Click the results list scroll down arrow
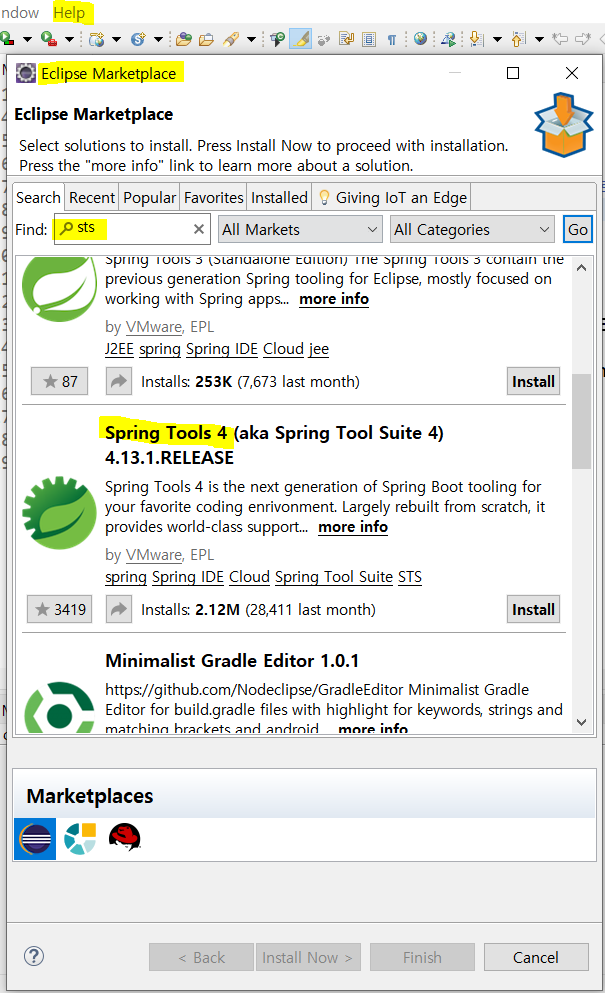The height and width of the screenshot is (993, 605). [x=582, y=722]
